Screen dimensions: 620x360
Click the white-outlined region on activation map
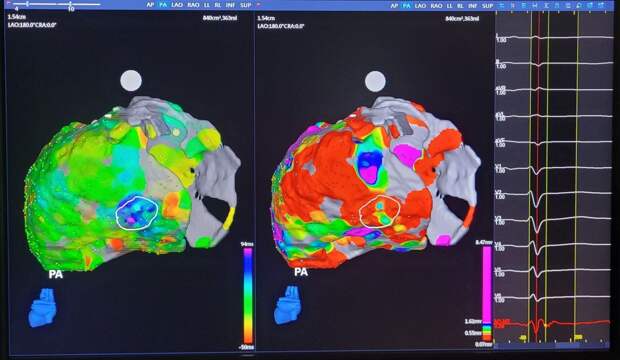click(x=137, y=213)
